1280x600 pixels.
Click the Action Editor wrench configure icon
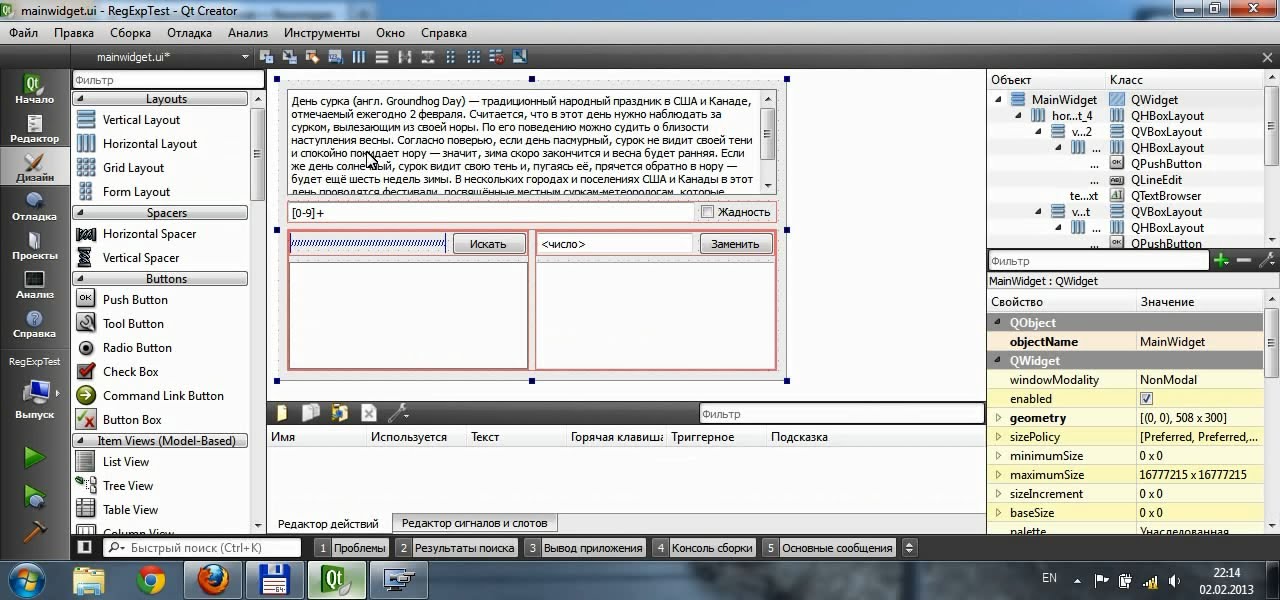tap(397, 413)
